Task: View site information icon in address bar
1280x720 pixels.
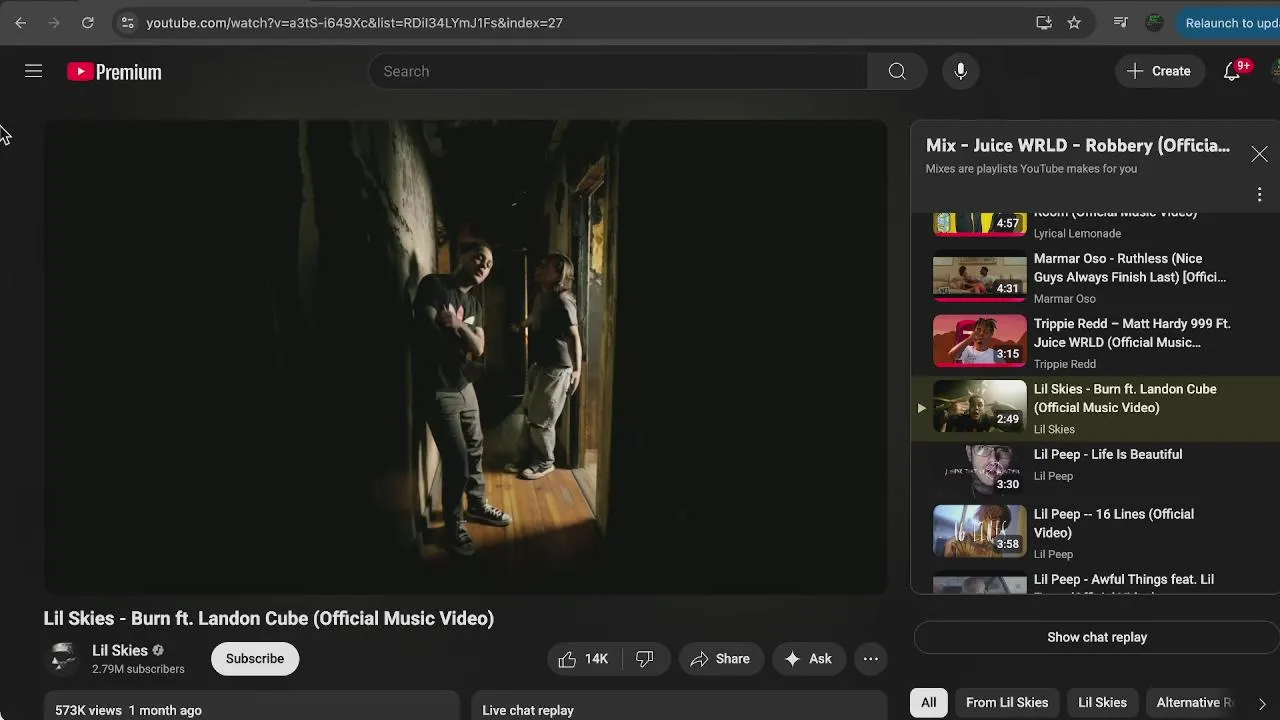Action: pyautogui.click(x=126, y=22)
